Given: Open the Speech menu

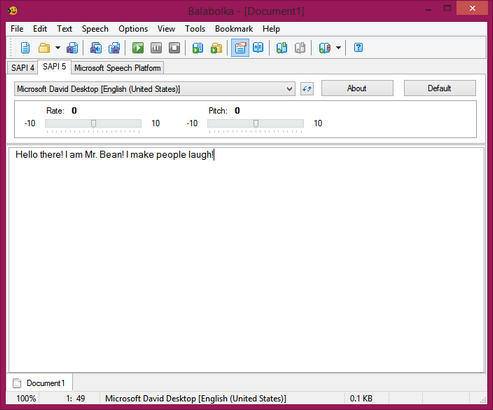Looking at the screenshot, I should click(x=95, y=29).
